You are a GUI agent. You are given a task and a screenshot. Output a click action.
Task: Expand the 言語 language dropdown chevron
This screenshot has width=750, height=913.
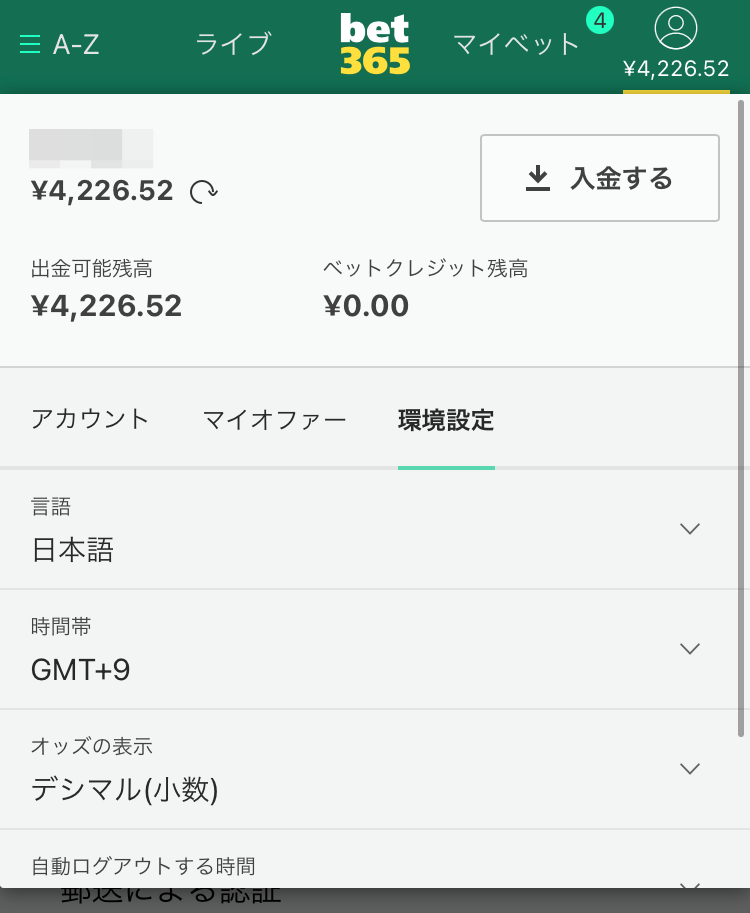tap(690, 529)
